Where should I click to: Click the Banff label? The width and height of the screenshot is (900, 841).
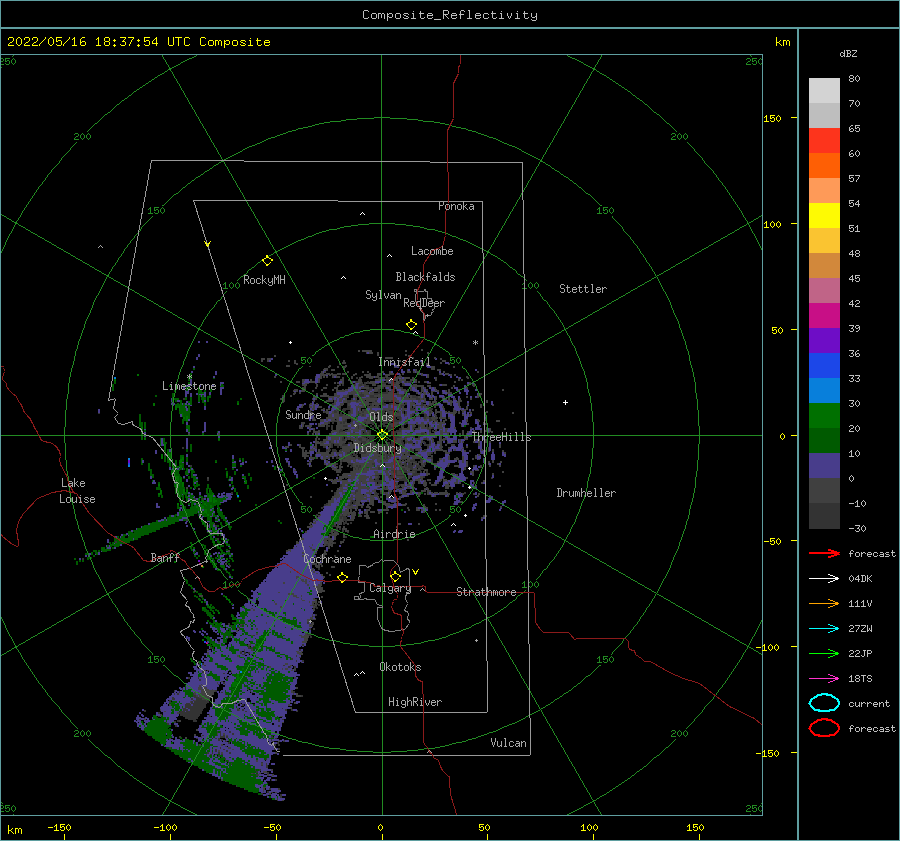[x=165, y=557]
